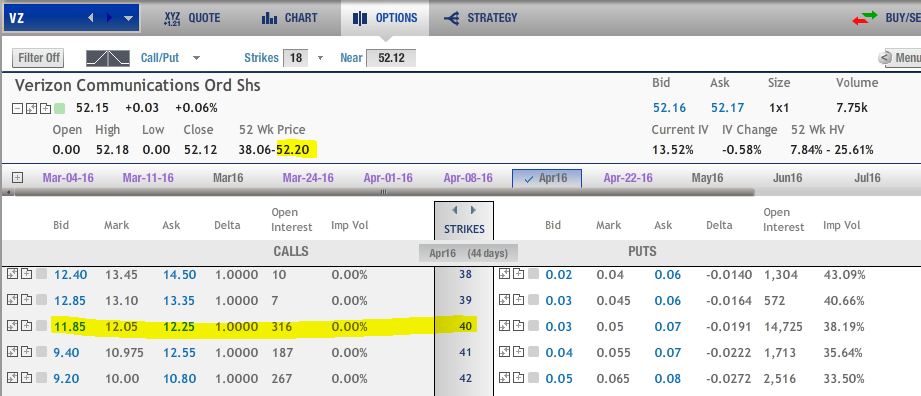Click the trade icon on 40 strike call row
Image resolution: width=921 pixels, height=396 pixels.
(x=12, y=325)
